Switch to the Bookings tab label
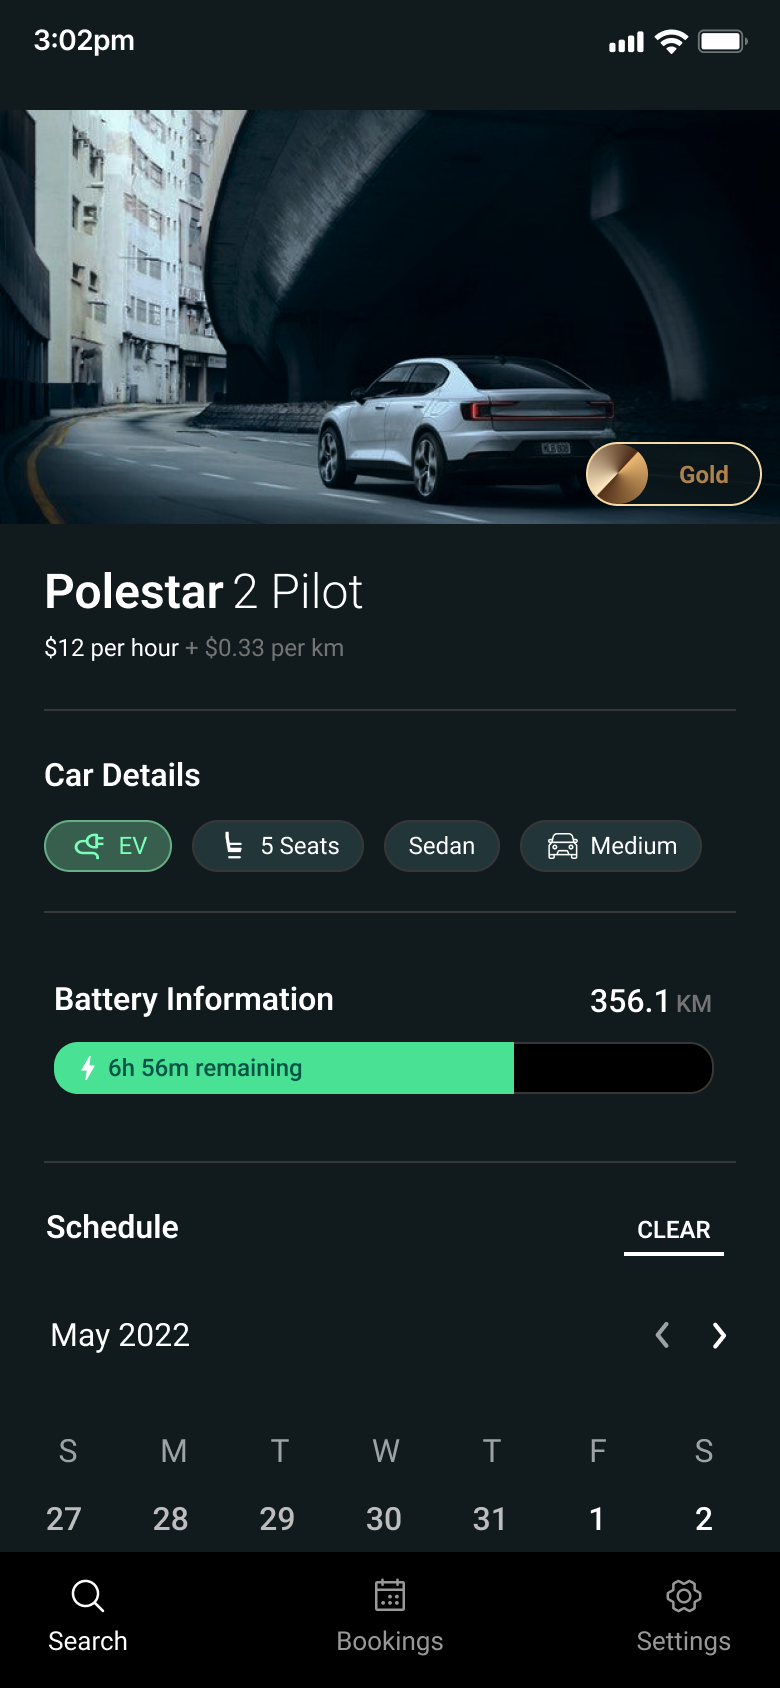Image resolution: width=780 pixels, height=1688 pixels. click(x=390, y=1641)
